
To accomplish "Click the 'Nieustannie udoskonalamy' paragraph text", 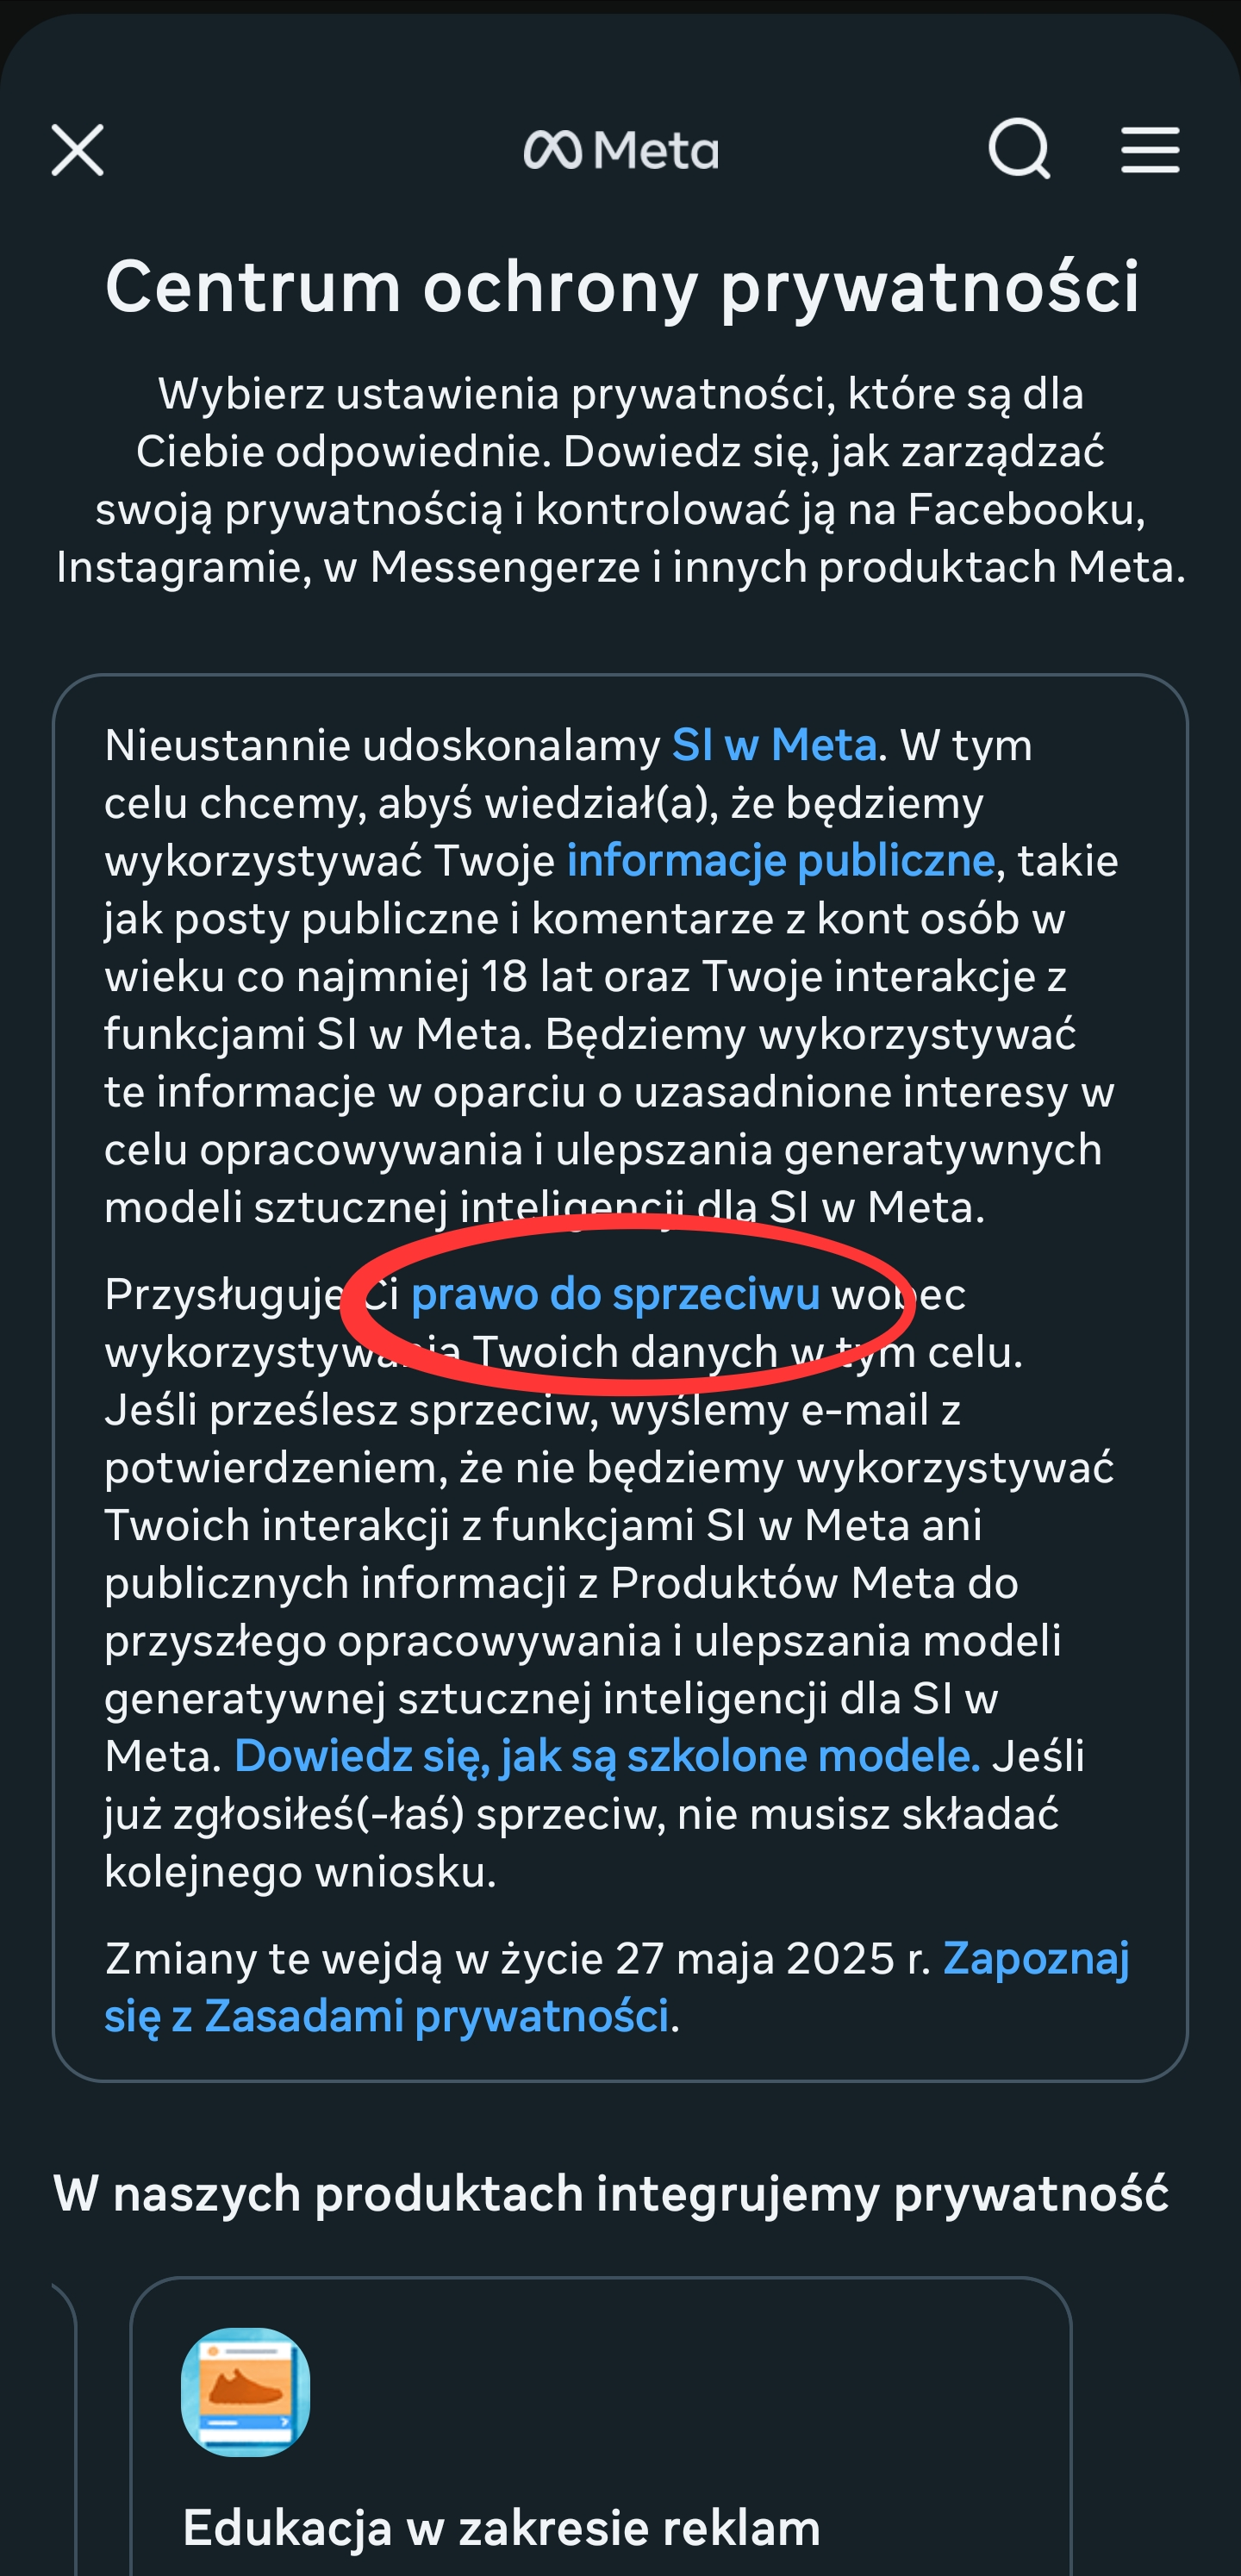I will (610, 976).
